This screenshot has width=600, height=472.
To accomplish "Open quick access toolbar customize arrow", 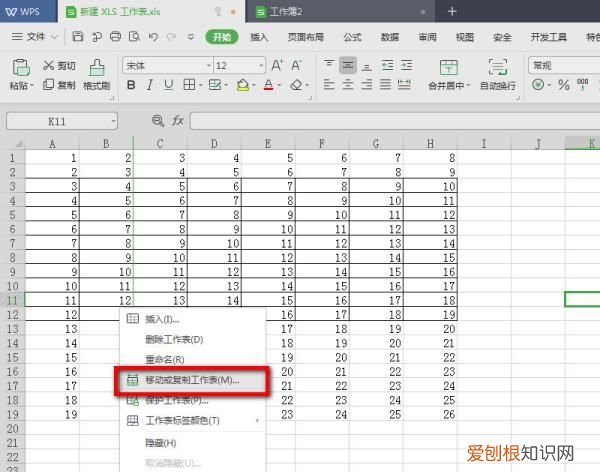I will [x=191, y=37].
